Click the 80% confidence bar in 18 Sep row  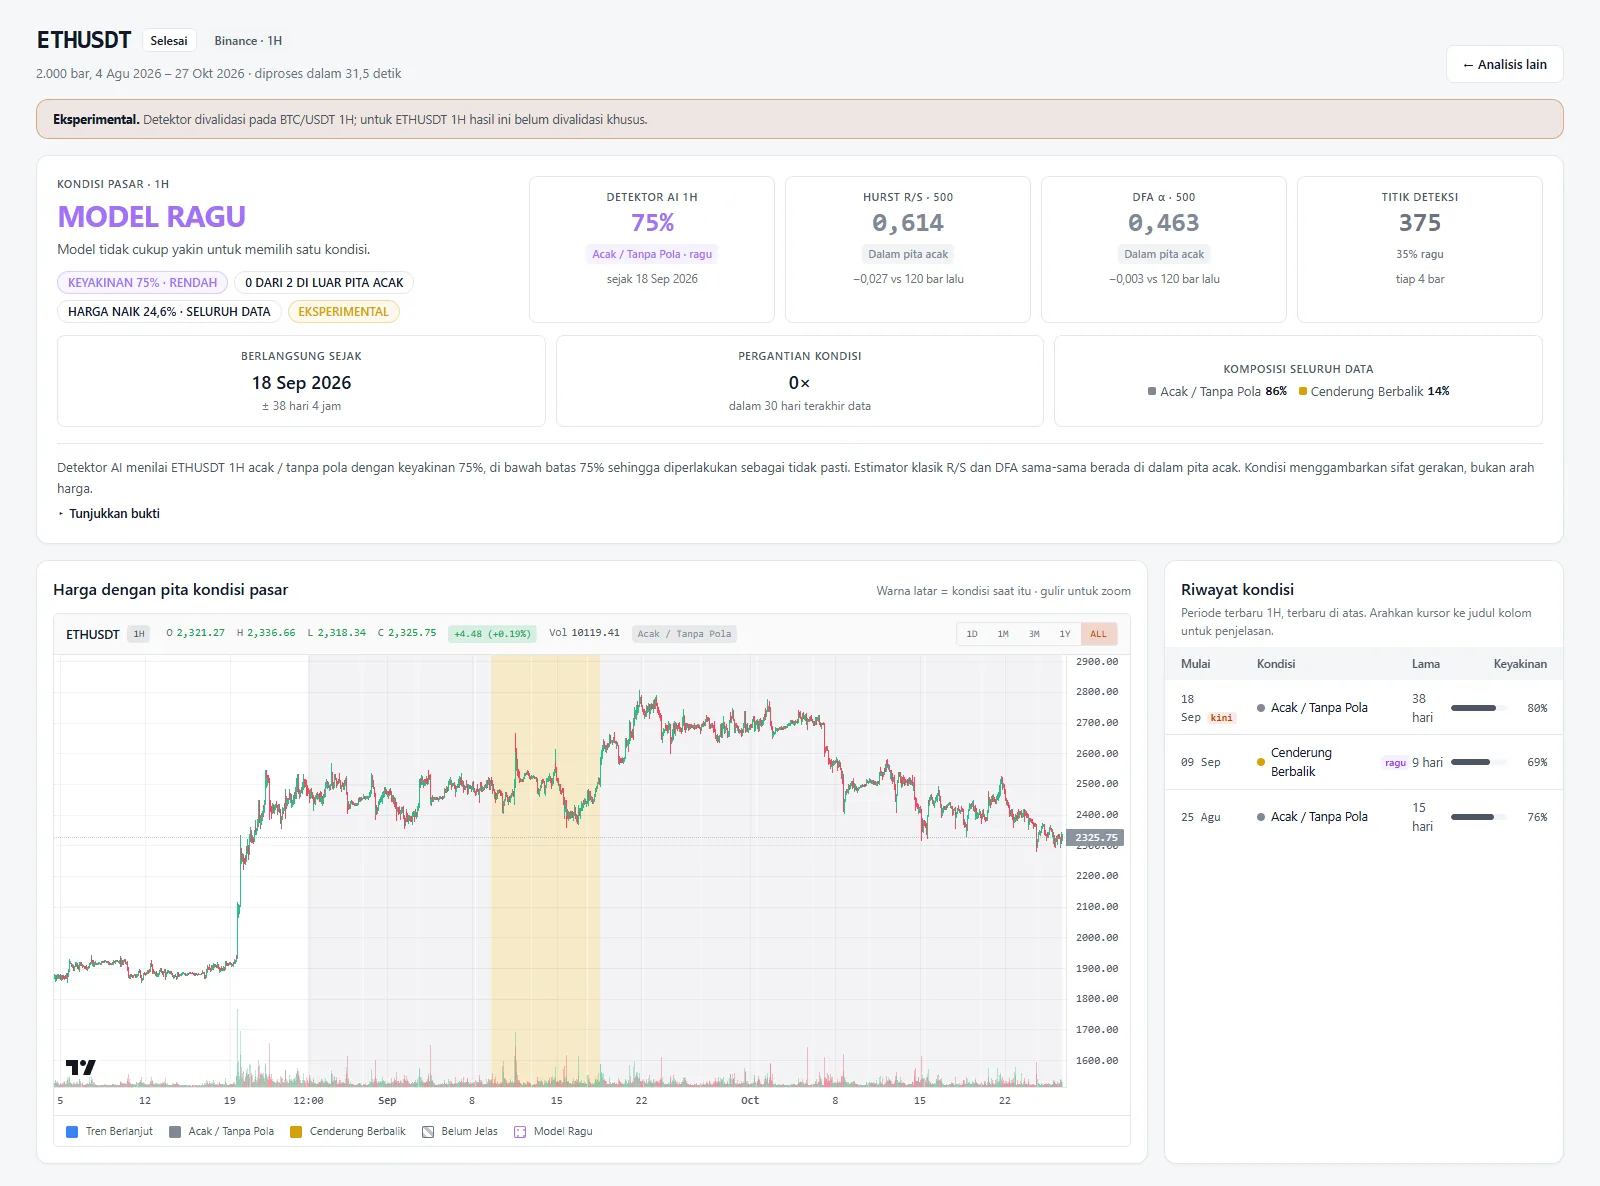coord(1479,708)
